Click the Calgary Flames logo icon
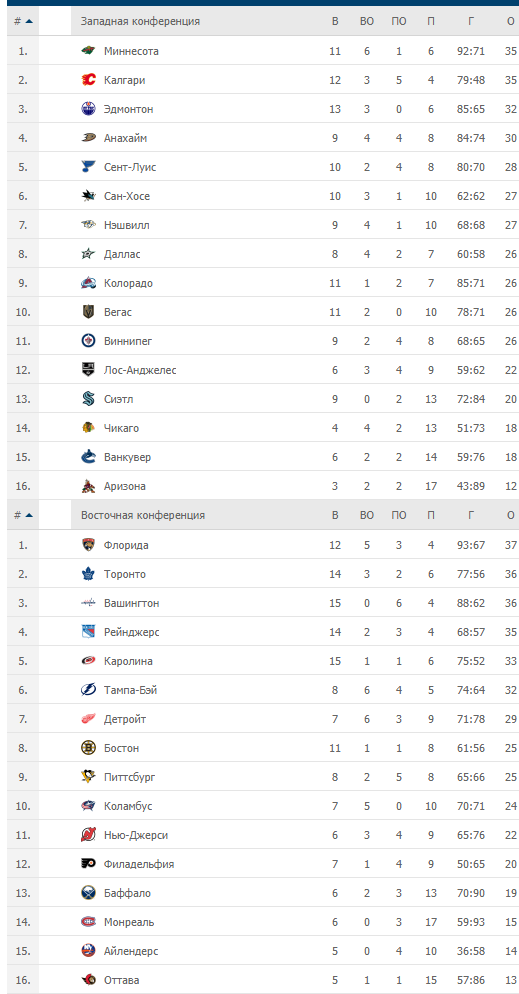 click(x=88, y=81)
